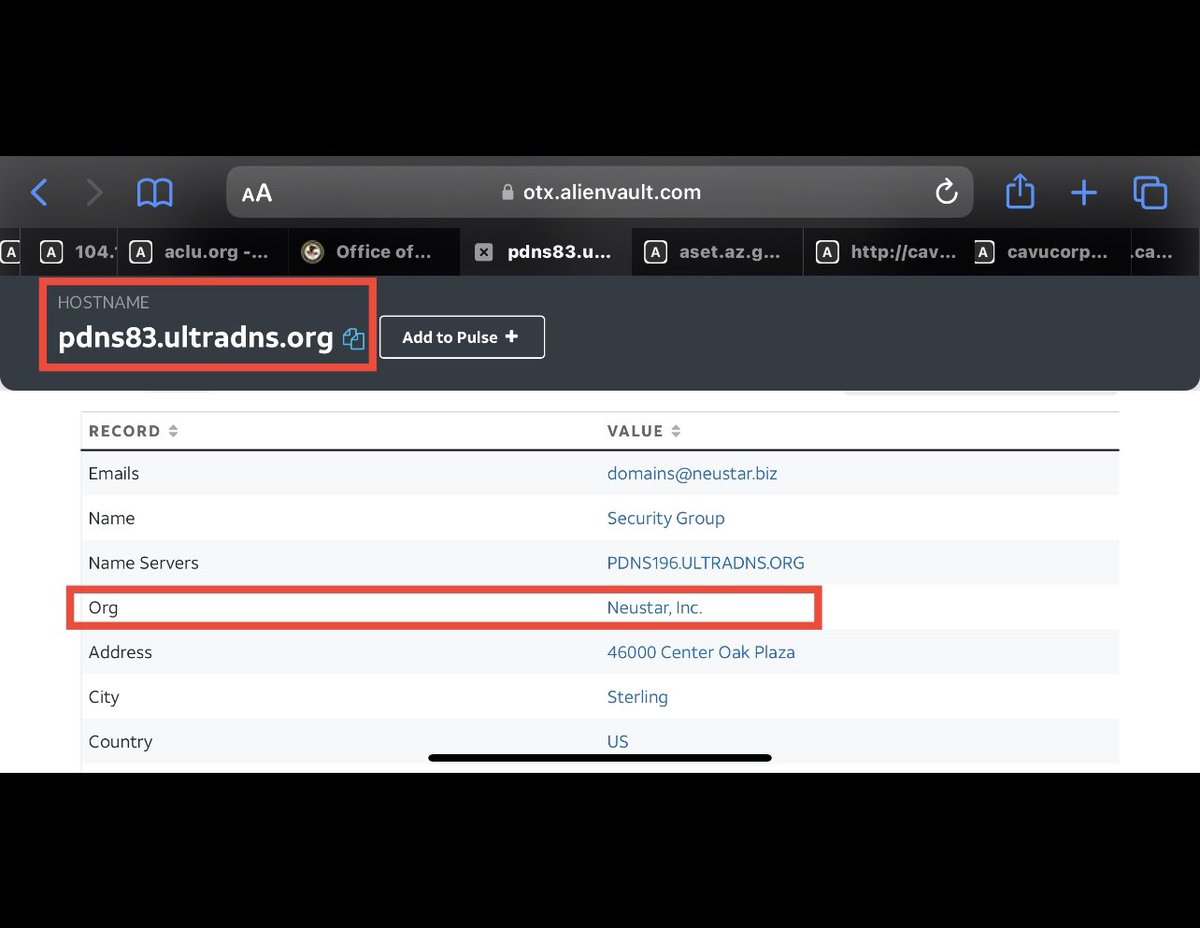The width and height of the screenshot is (1200, 928).
Task: Tap the Safari back arrow
Action: pos(39,192)
